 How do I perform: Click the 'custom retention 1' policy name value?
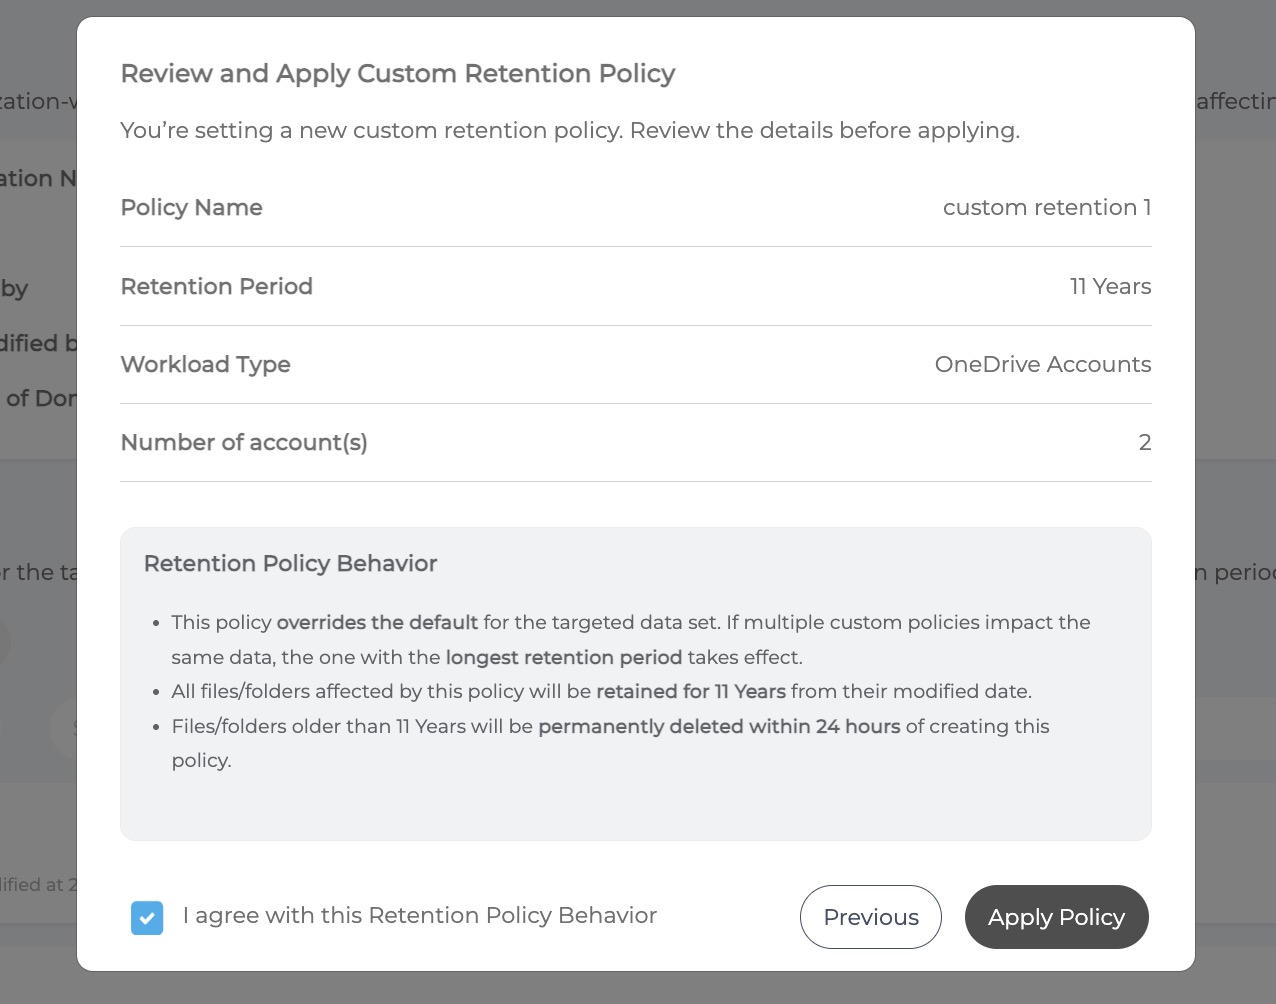(1046, 208)
